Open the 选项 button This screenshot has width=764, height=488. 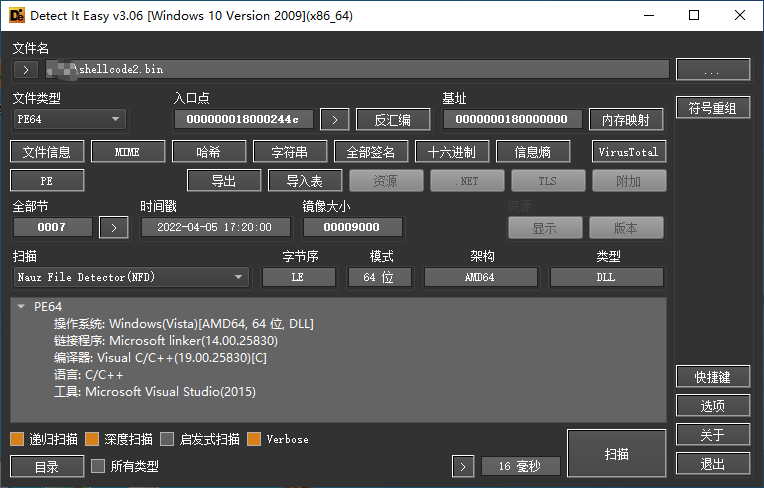point(712,405)
